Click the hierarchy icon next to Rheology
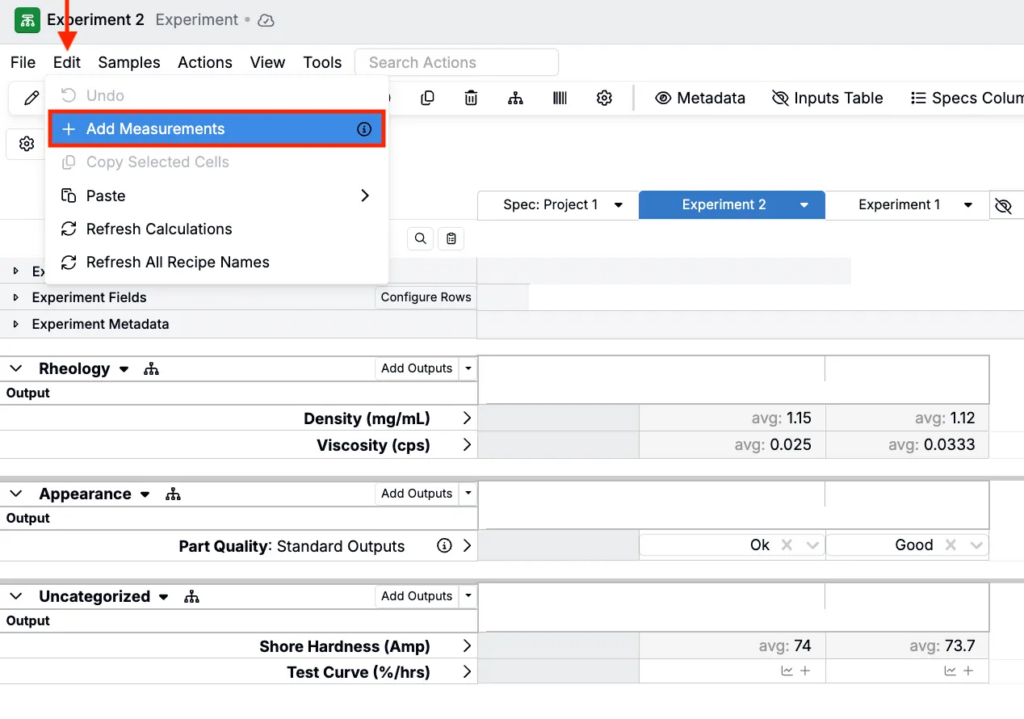1024x719 pixels. tap(151, 369)
